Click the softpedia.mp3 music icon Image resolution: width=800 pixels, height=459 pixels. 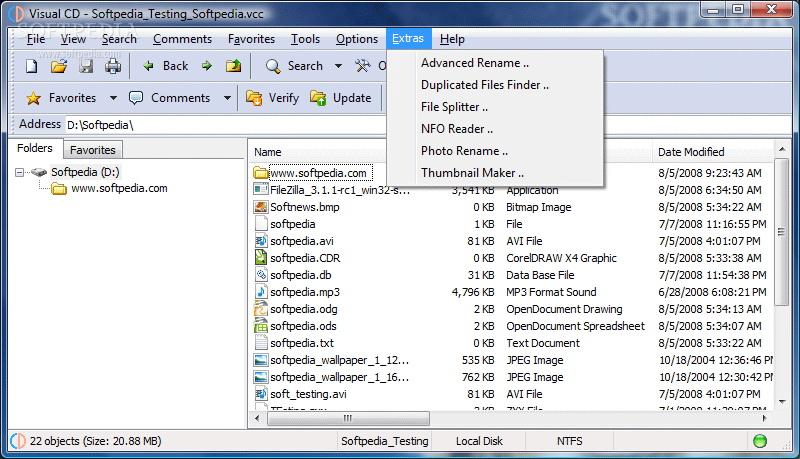[261, 292]
